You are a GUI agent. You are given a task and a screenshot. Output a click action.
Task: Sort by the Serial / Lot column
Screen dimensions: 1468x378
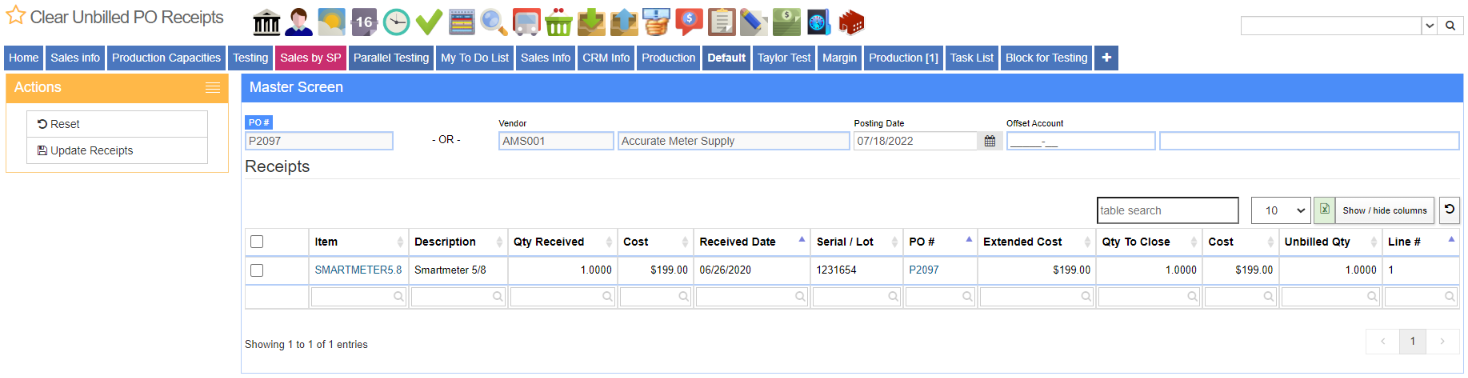(x=857, y=242)
